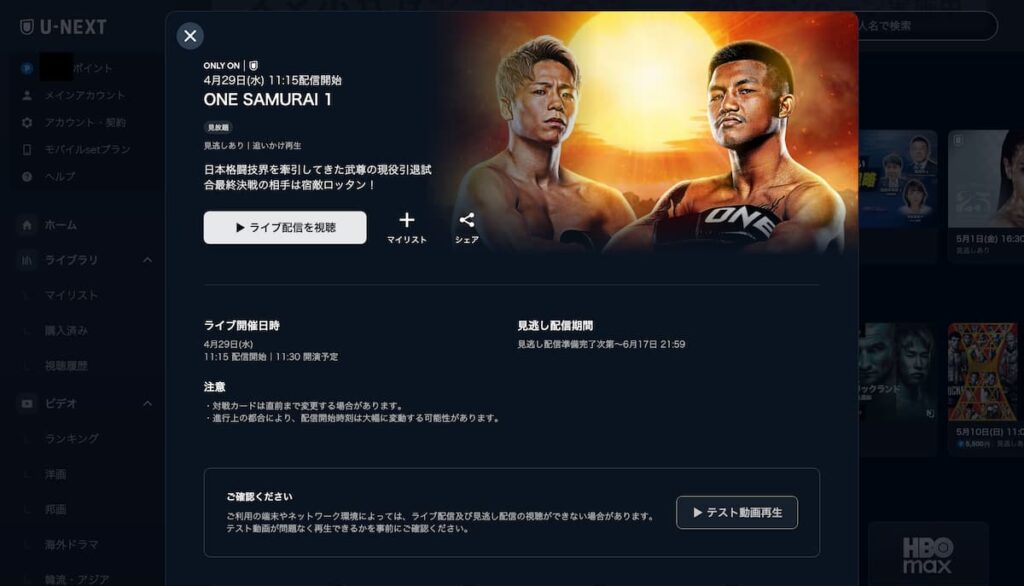The image size is (1024, 586).
Task: Play the テスト動画再生 test video
Action: click(x=737, y=513)
